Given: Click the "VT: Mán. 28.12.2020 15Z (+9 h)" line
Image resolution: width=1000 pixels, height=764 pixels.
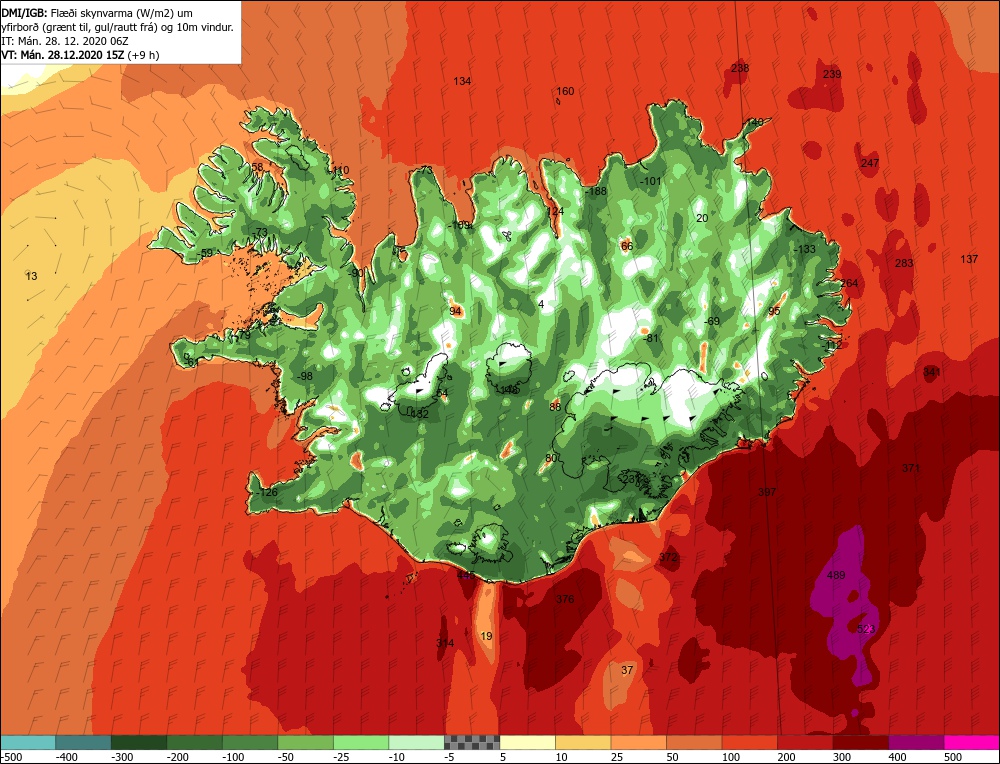Looking at the screenshot, I should pos(80,55).
